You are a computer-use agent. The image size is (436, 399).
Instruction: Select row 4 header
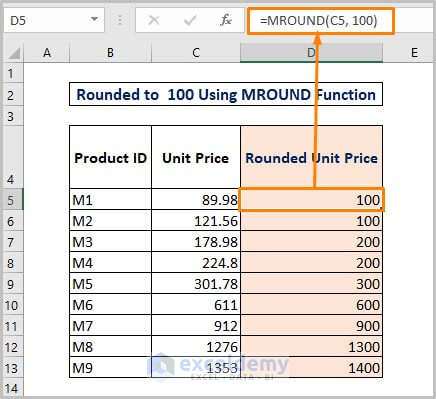13,157
